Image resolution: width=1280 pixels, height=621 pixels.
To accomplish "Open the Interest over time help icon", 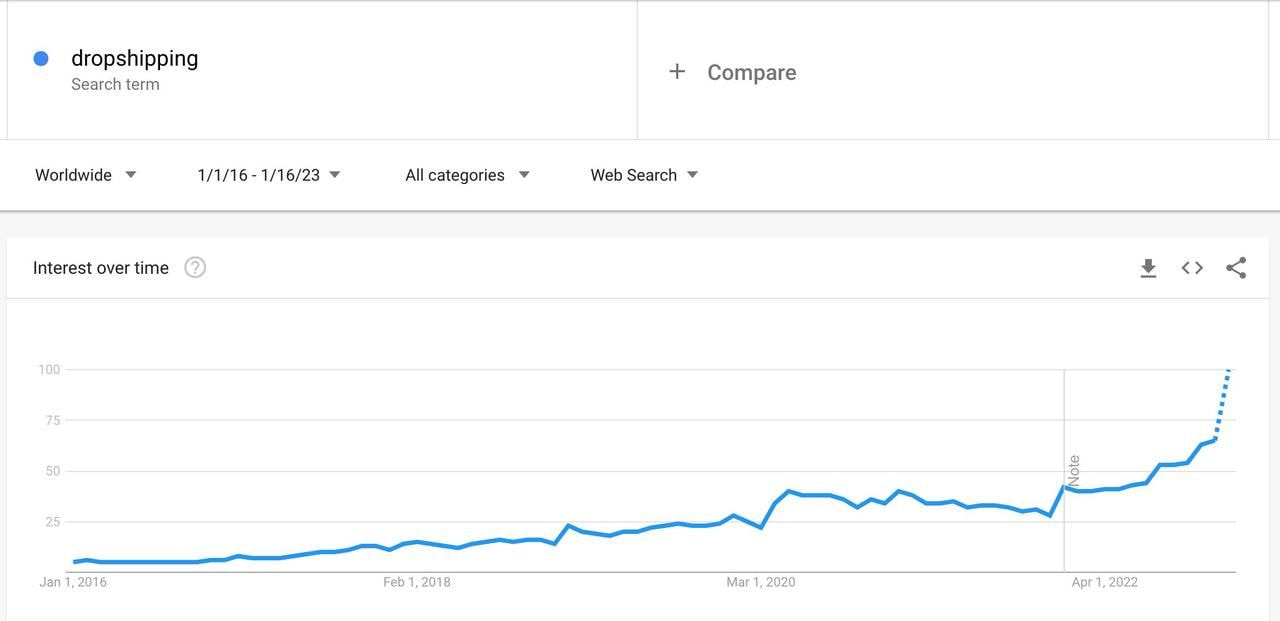I will click(x=195, y=267).
